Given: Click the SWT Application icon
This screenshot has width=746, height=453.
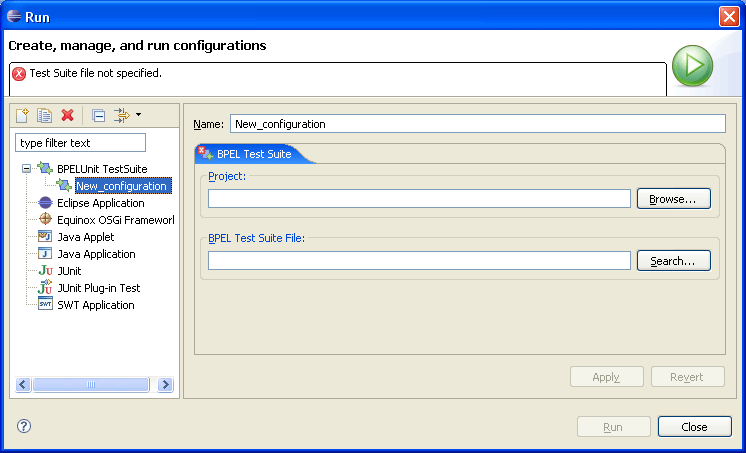Looking at the screenshot, I should 45,304.
